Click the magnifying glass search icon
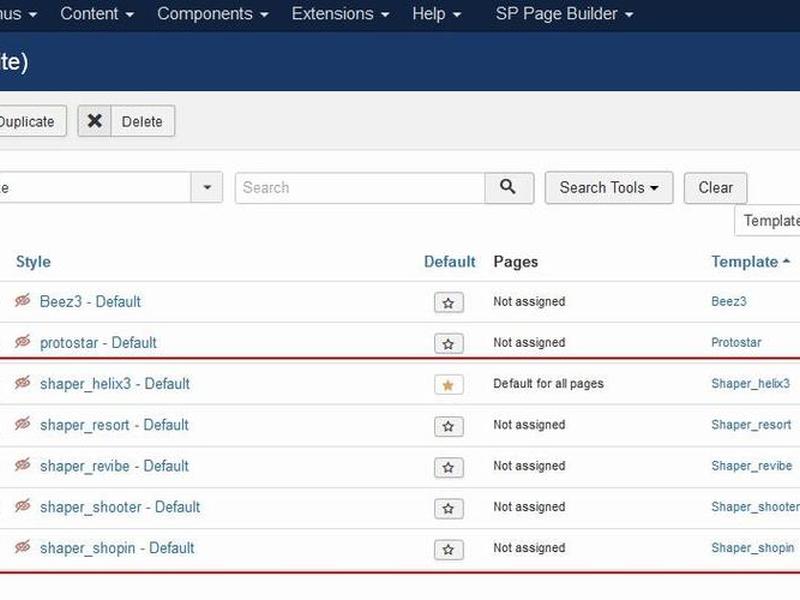Image resolution: width=800 pixels, height=600 pixels. 508,187
